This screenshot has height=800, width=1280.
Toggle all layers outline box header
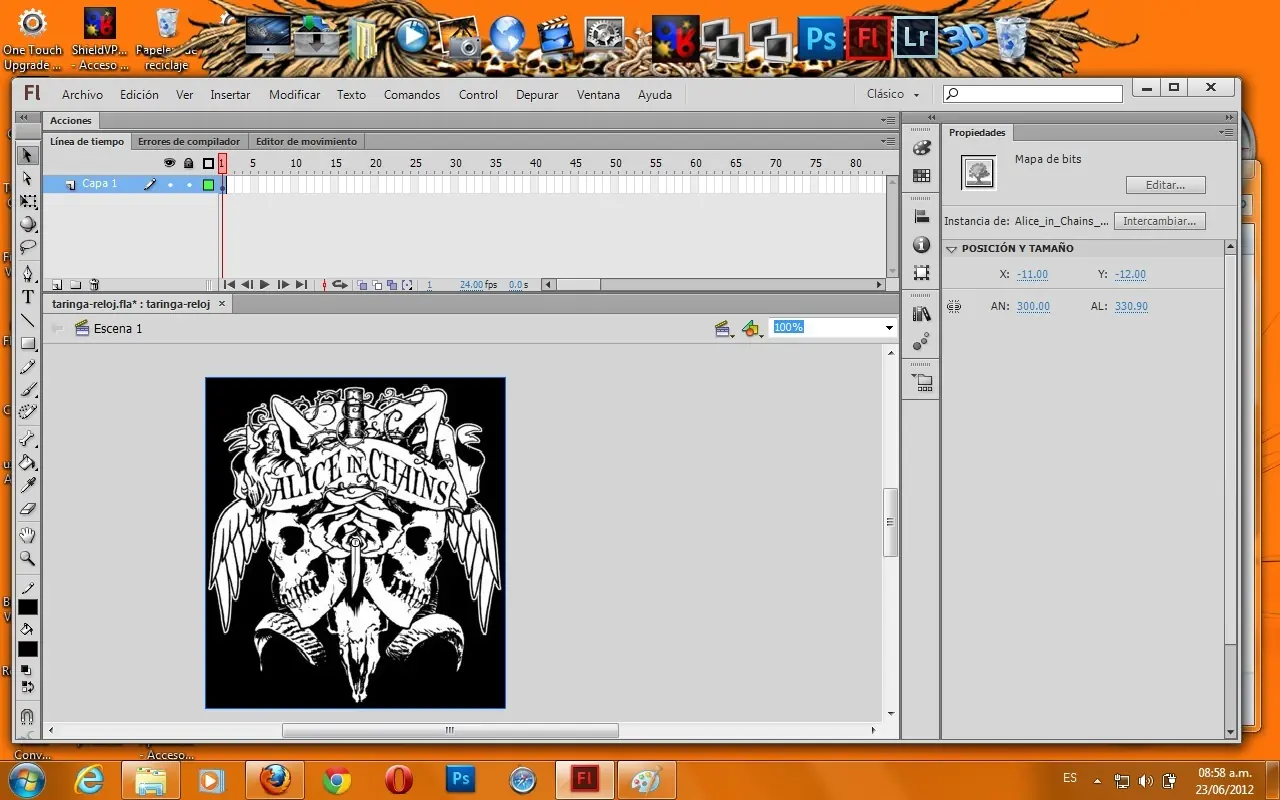tap(208, 163)
